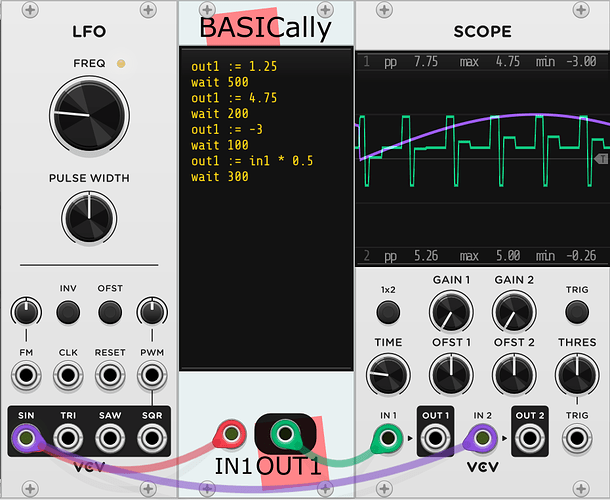Screen dimensions: 610x500
Task: Click the LFO FREQ knob
Action: 89,115
